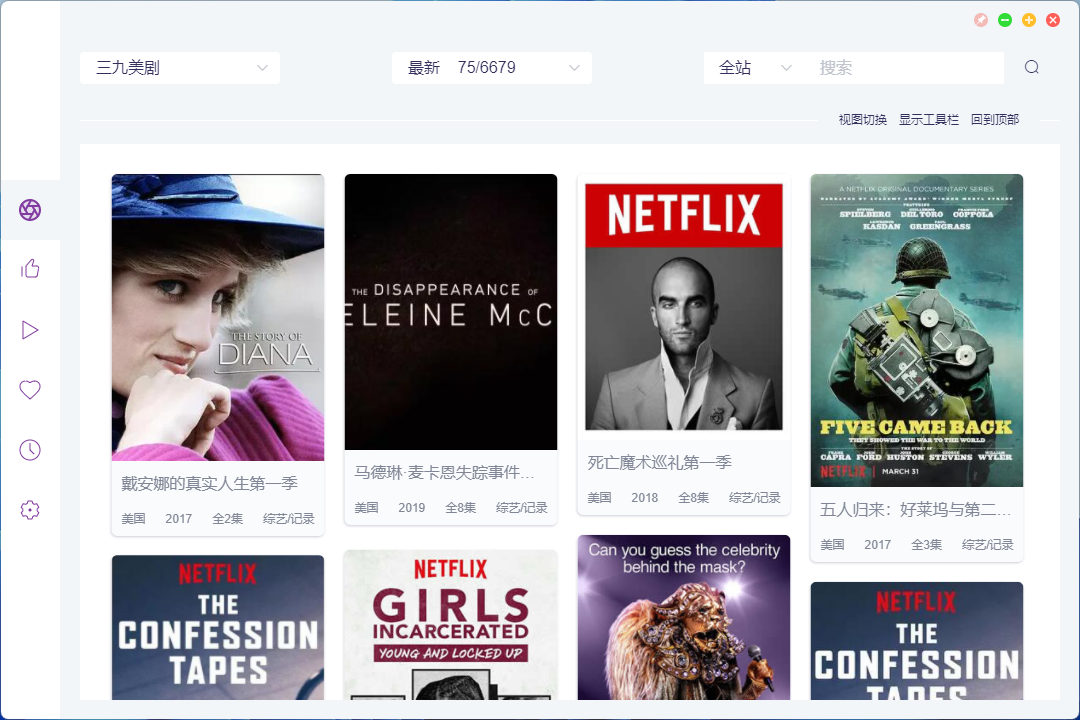Click 综艺/记录 tag on the 五人归来 card
The height and width of the screenshot is (720, 1080).
(988, 545)
